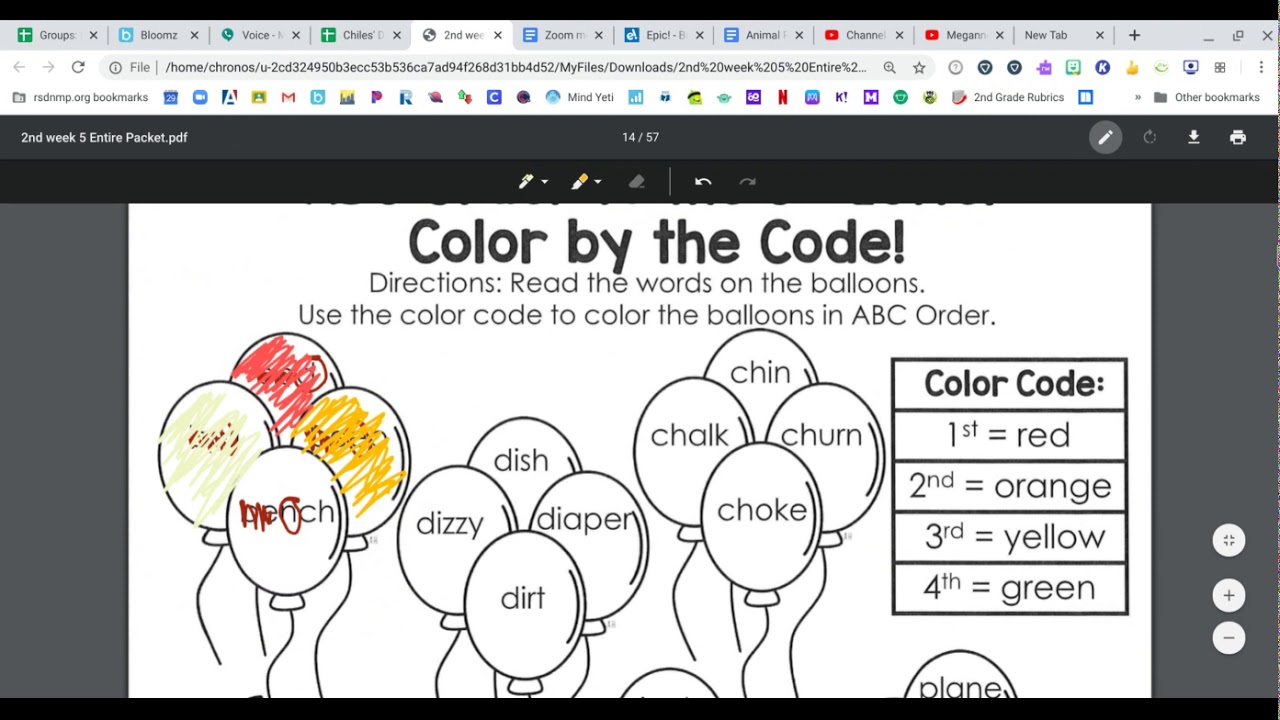This screenshot has width=1280, height=720.
Task: Click the address bar file URL
Action: pos(516,67)
